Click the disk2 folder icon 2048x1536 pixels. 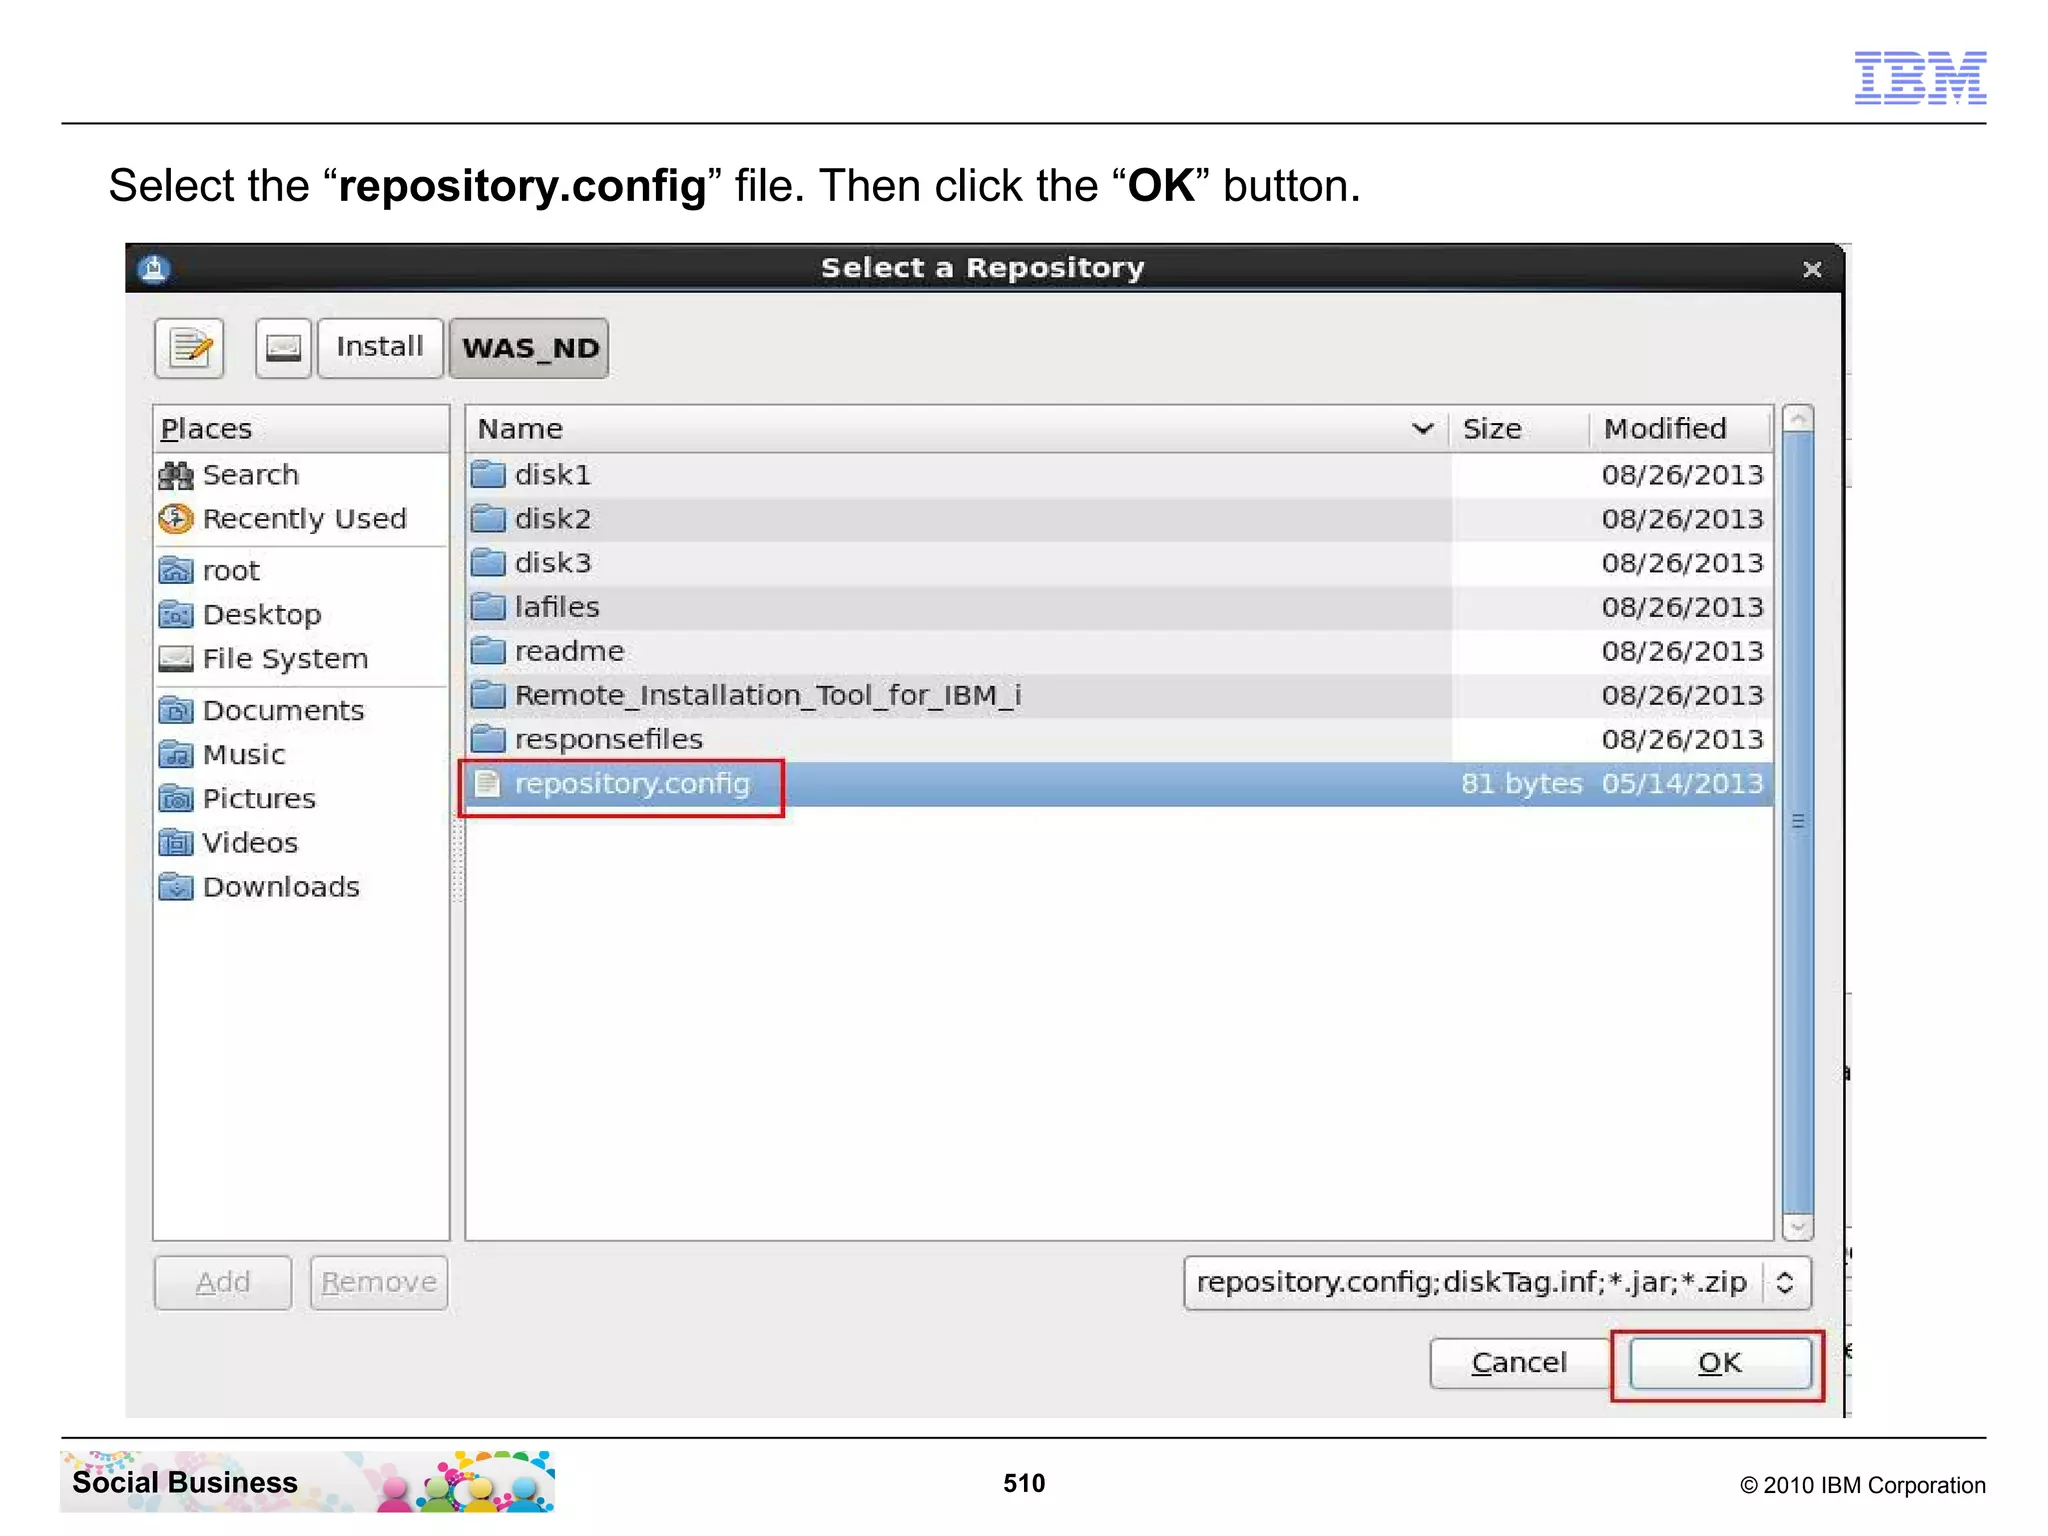(x=488, y=518)
